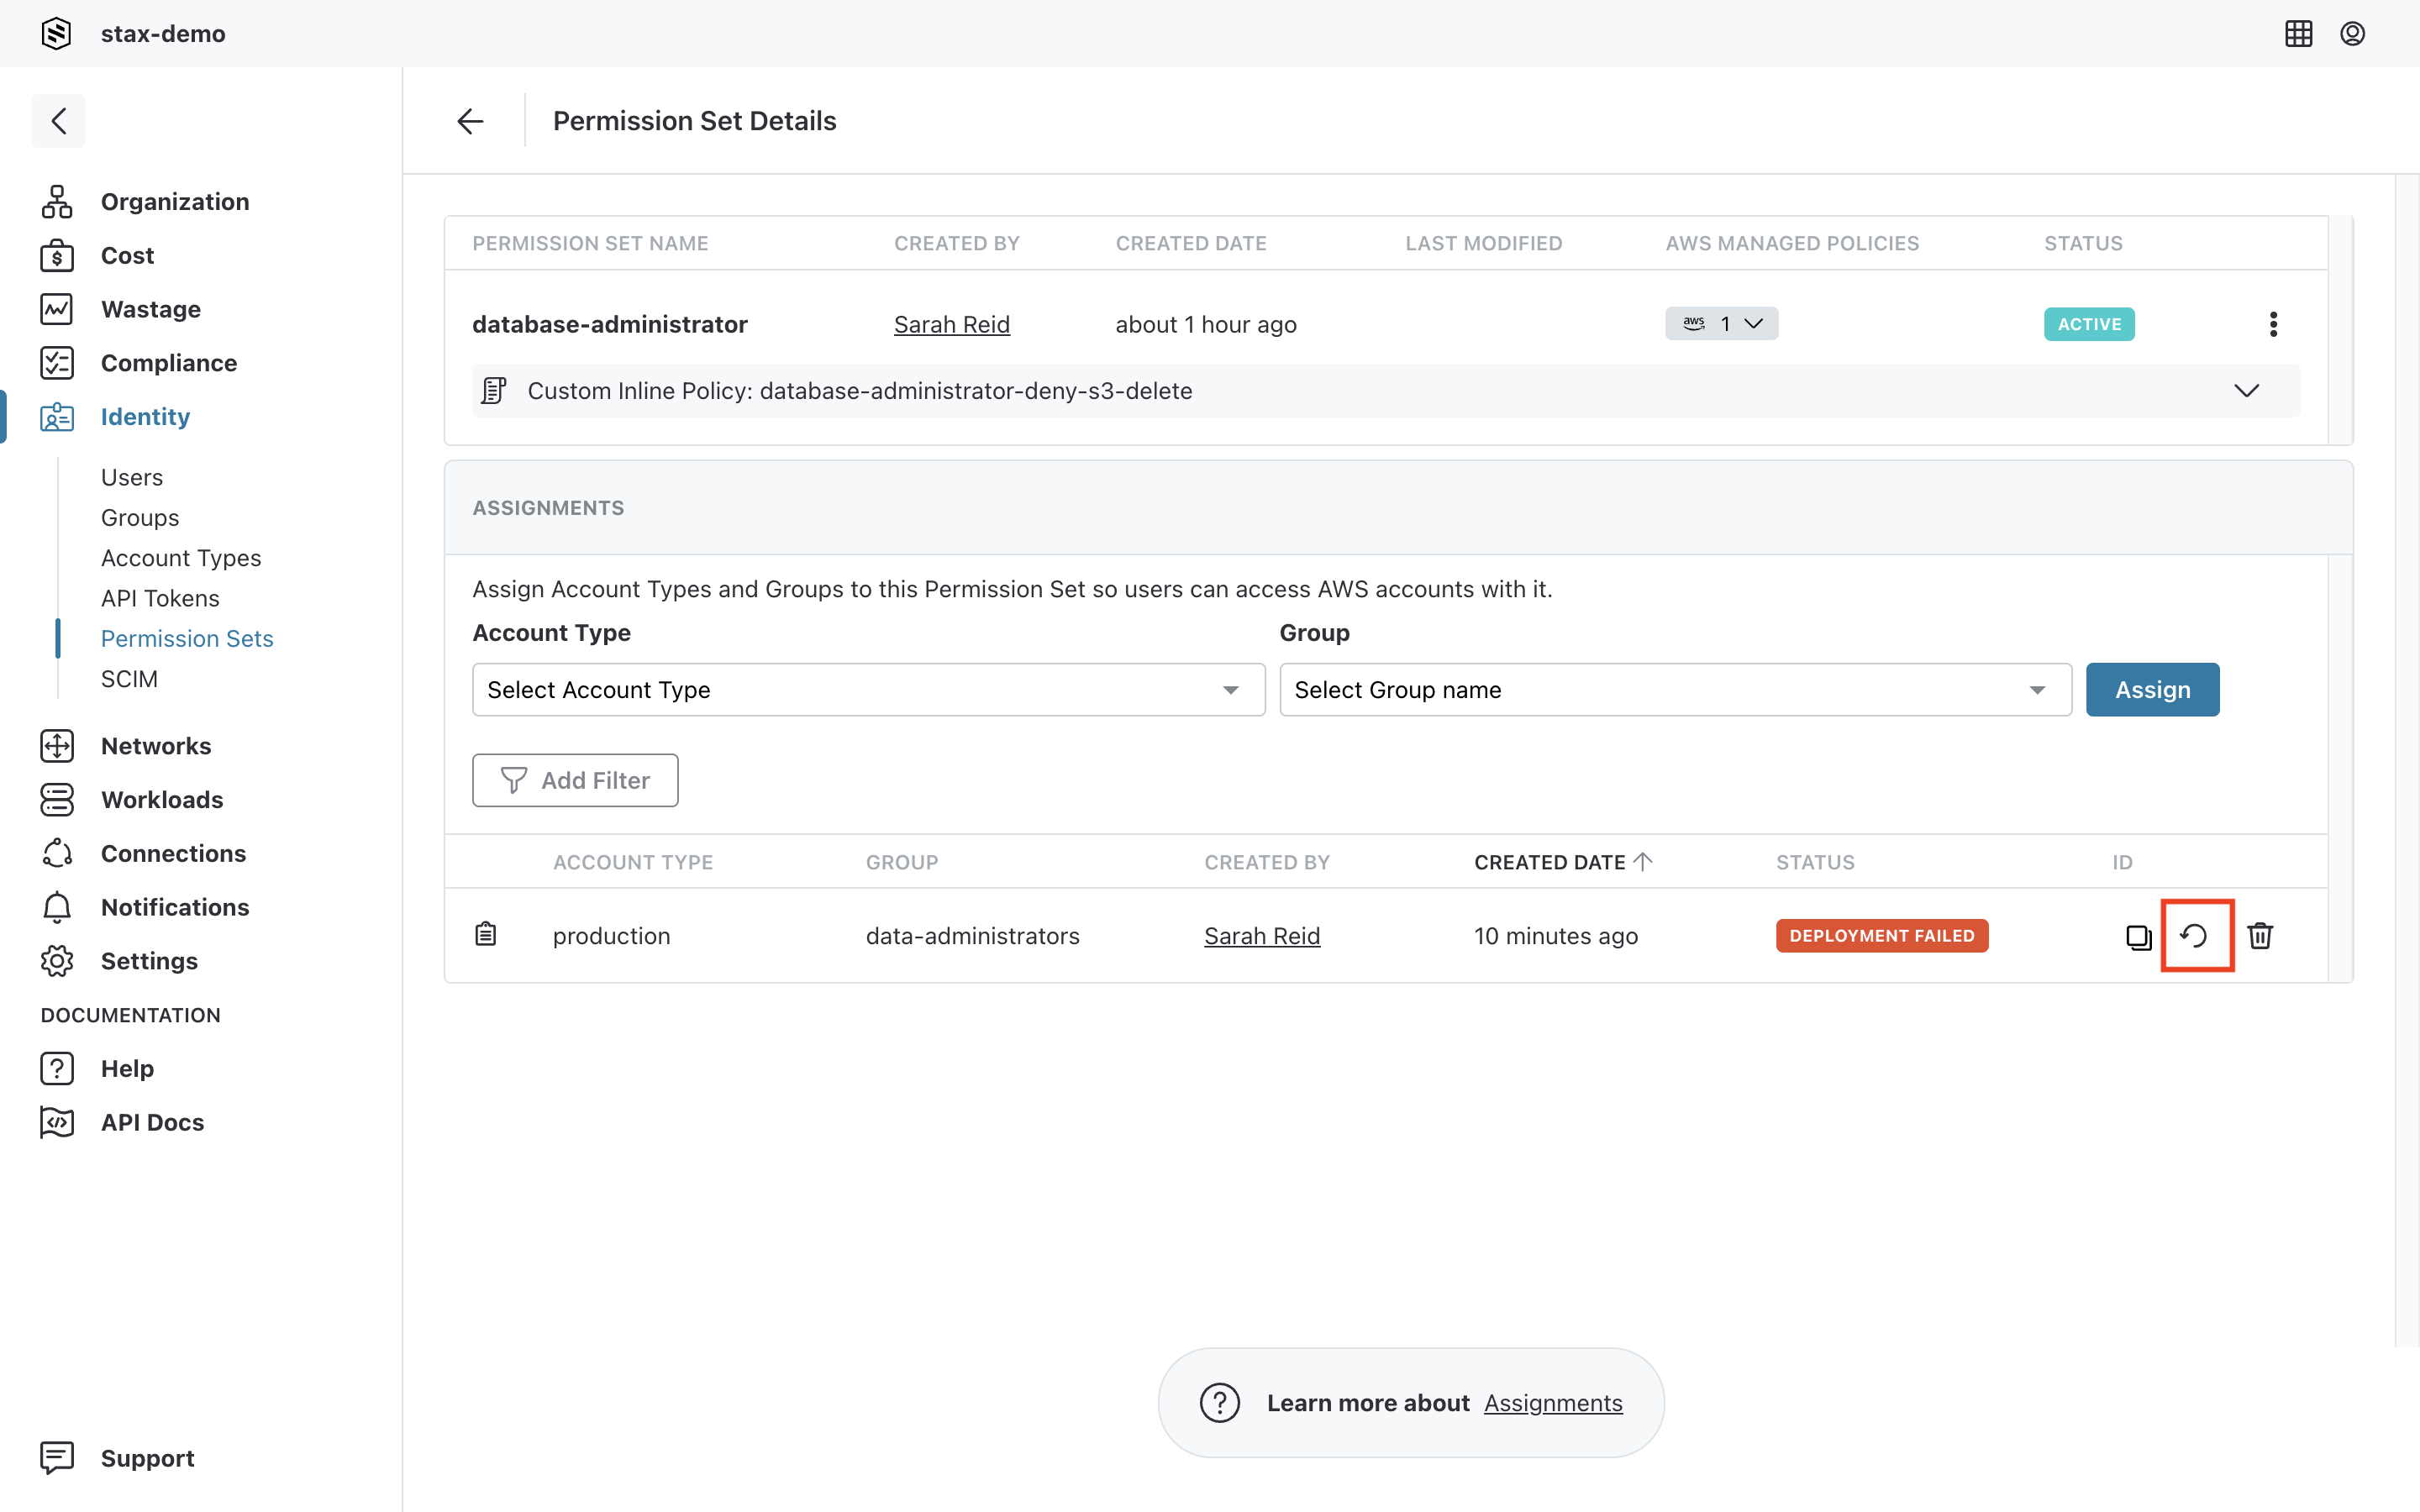Click the stax-demo organization name

point(163,33)
